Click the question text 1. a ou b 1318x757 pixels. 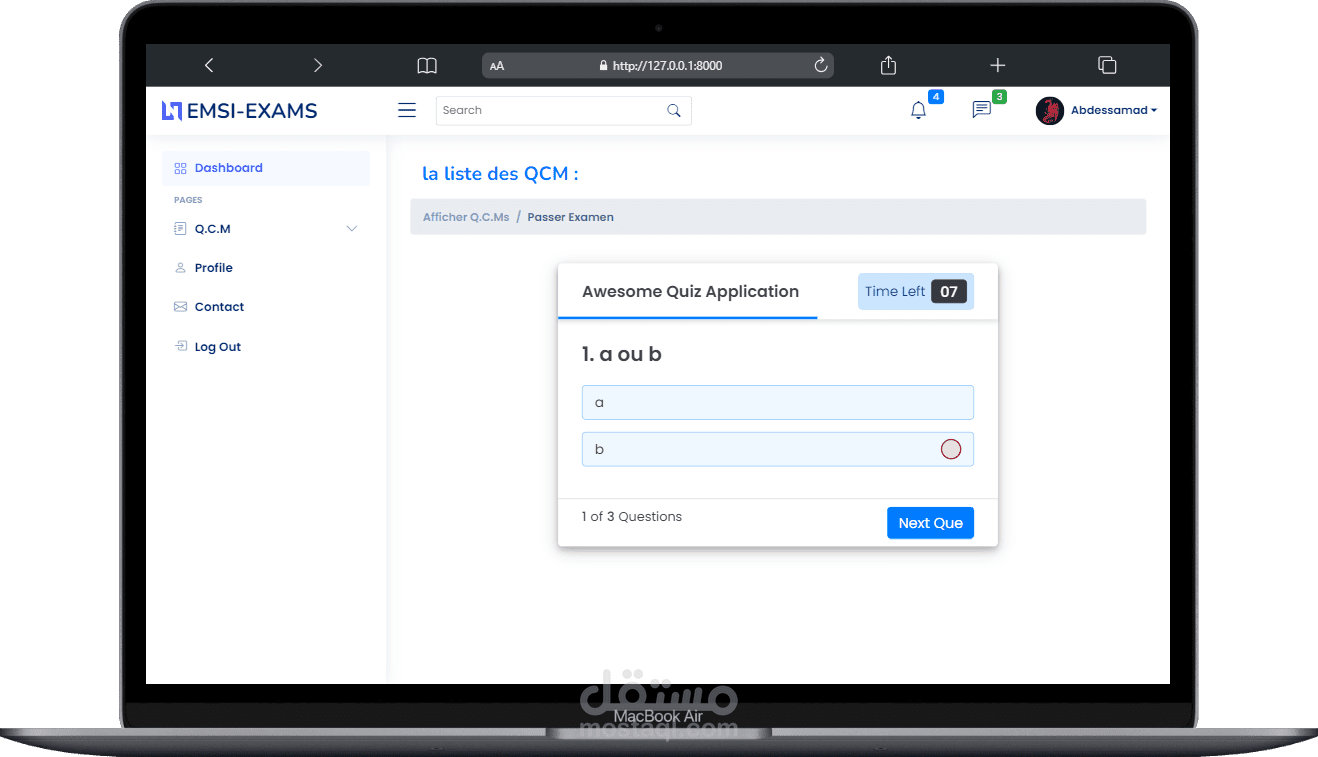coord(622,354)
